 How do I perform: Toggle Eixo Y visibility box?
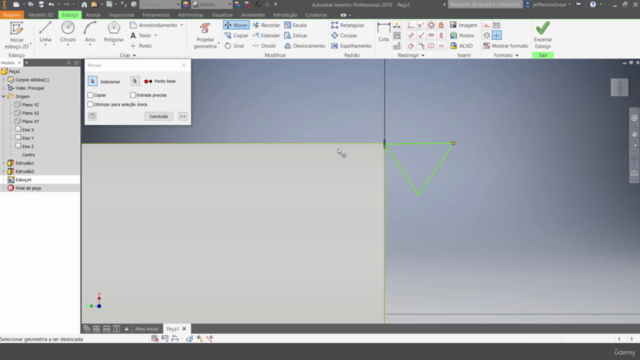18,138
